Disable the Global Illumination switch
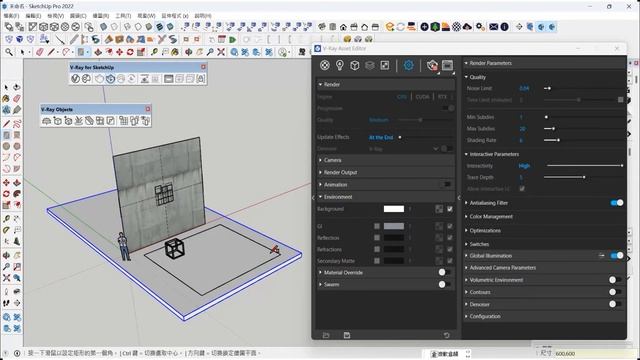The height and width of the screenshot is (360, 640). (x=617, y=256)
